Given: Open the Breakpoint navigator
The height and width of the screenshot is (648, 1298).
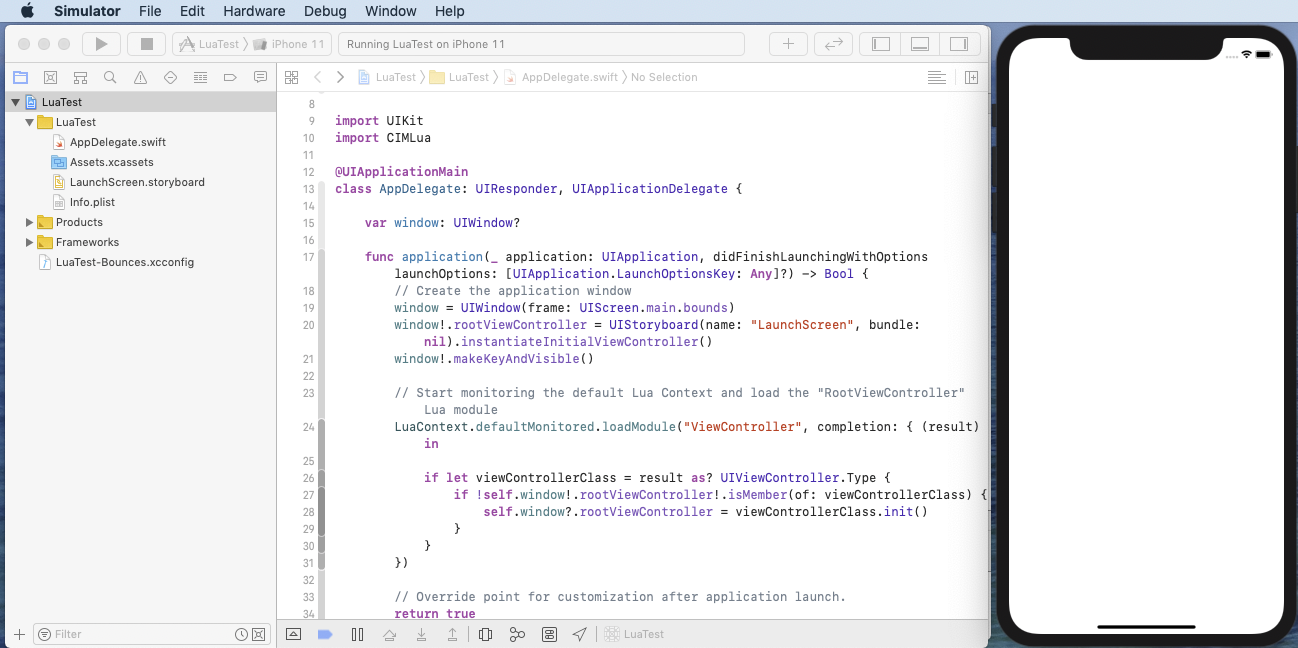Looking at the screenshot, I should pyautogui.click(x=230, y=77).
